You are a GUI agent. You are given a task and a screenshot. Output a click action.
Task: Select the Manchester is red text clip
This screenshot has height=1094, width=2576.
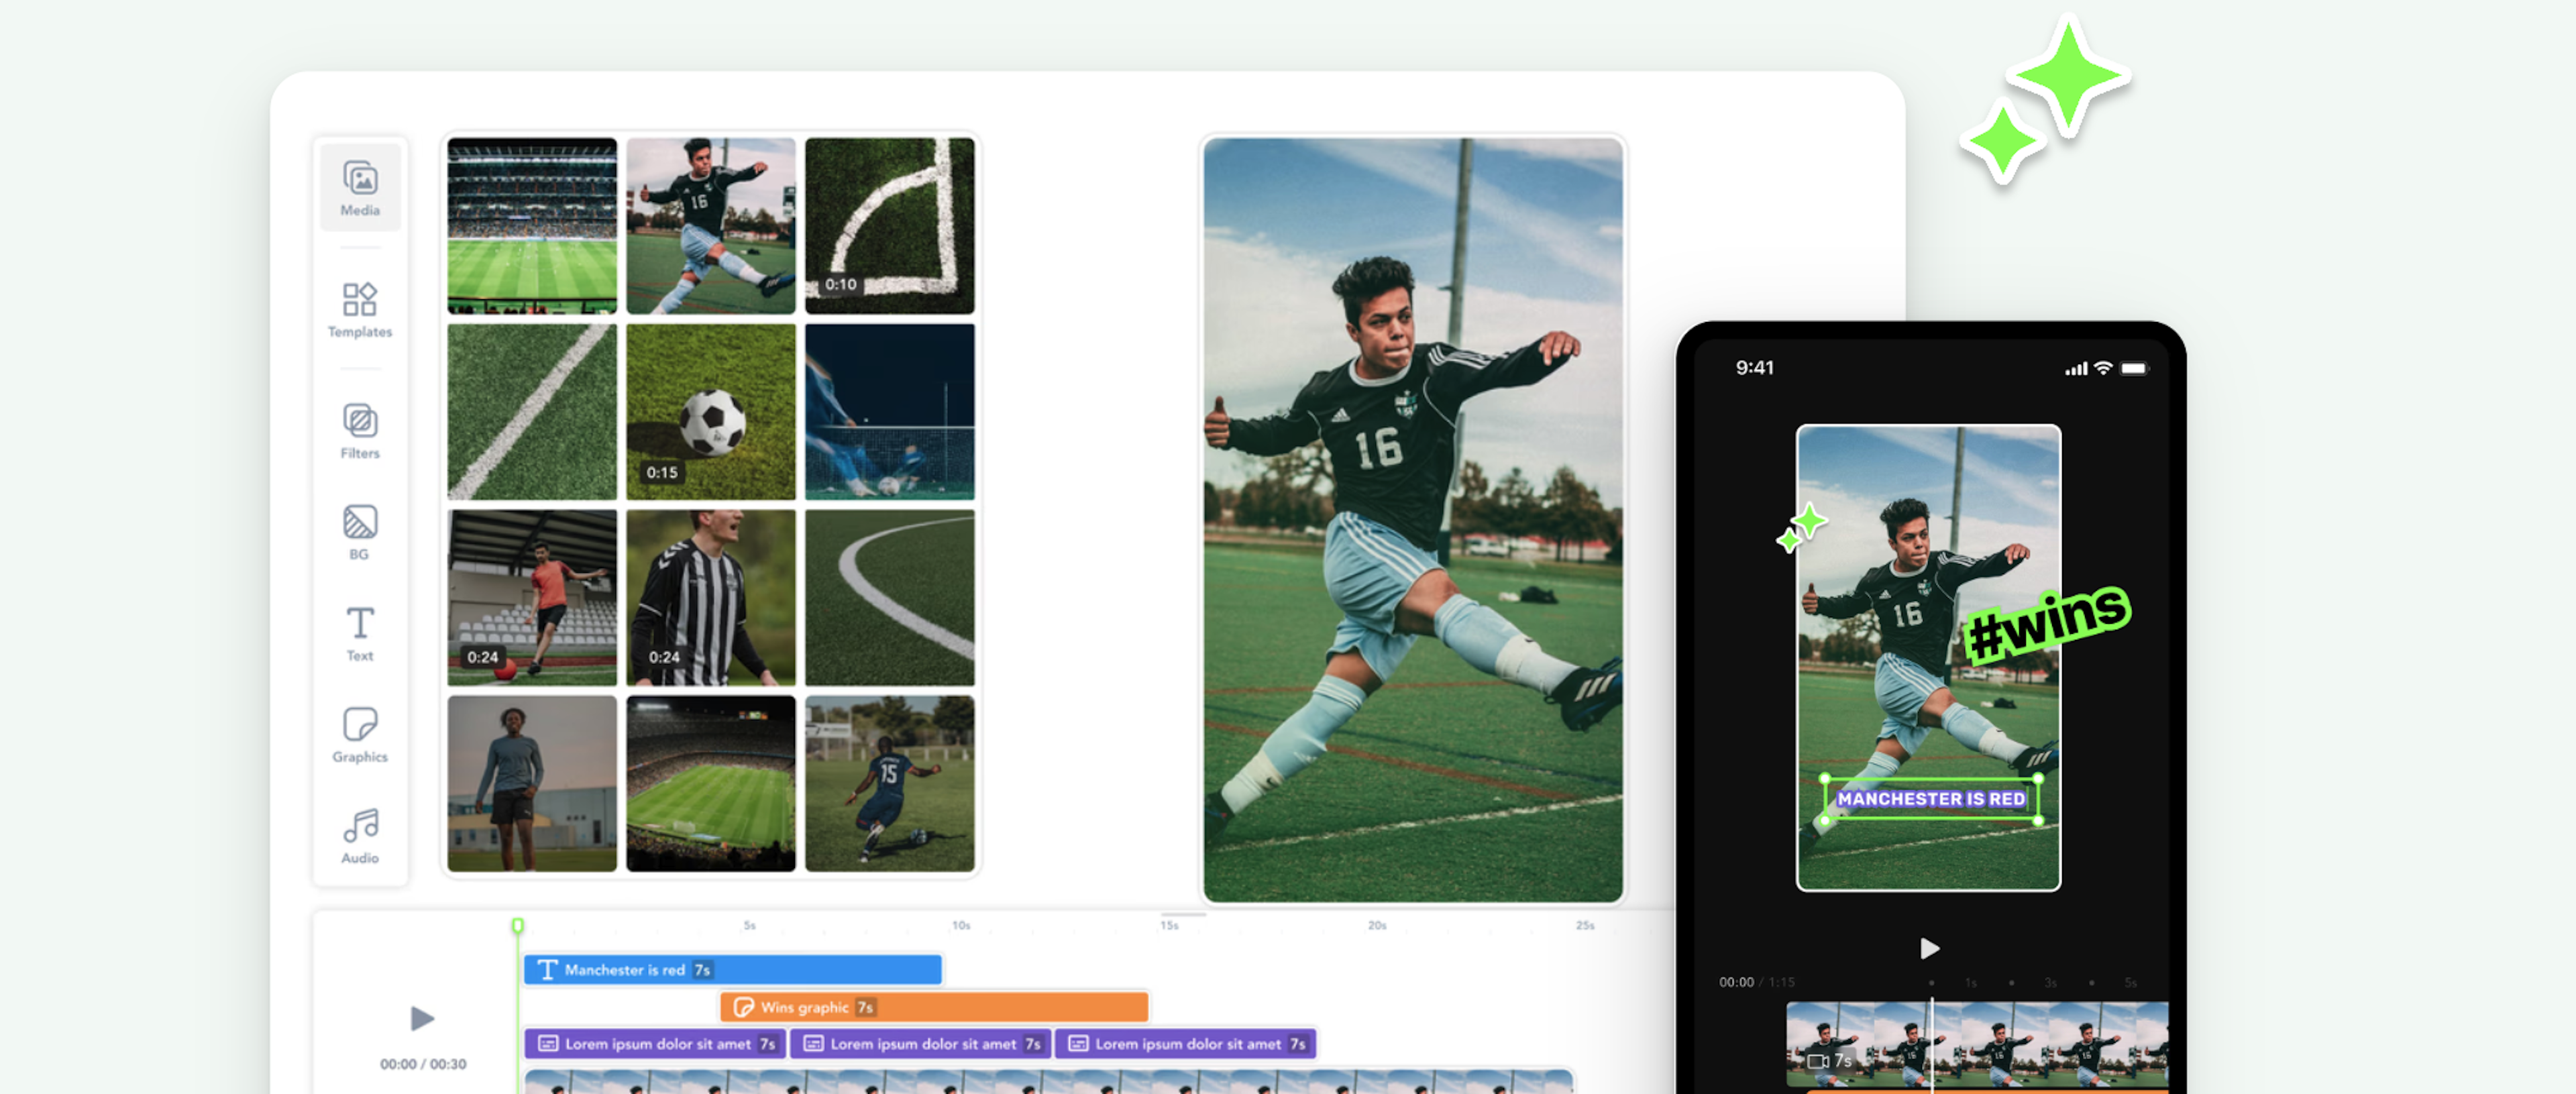pyautogui.click(x=732, y=969)
